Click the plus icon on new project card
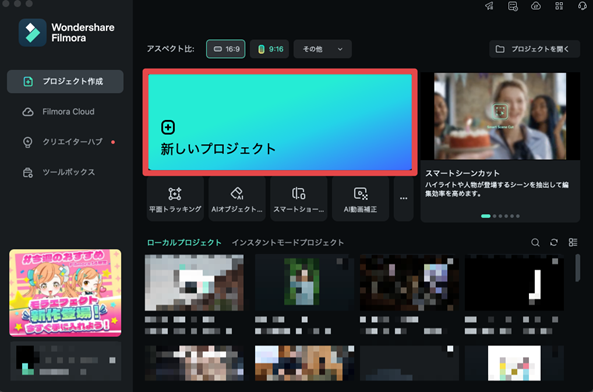Screen dimensions: 593x392 pos(168,127)
